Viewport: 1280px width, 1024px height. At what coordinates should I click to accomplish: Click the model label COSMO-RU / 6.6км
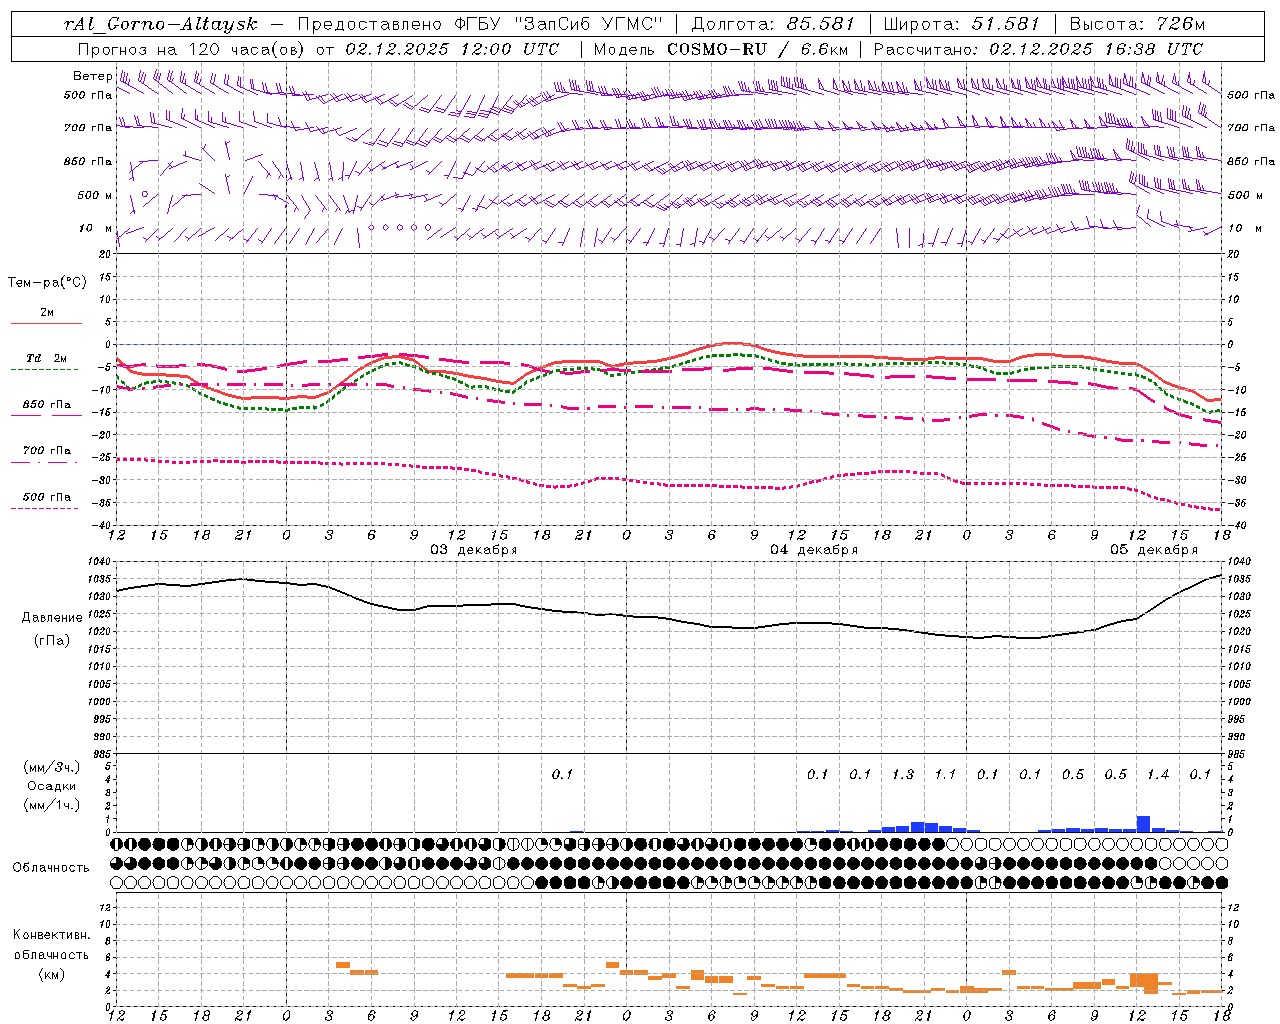(x=758, y=49)
